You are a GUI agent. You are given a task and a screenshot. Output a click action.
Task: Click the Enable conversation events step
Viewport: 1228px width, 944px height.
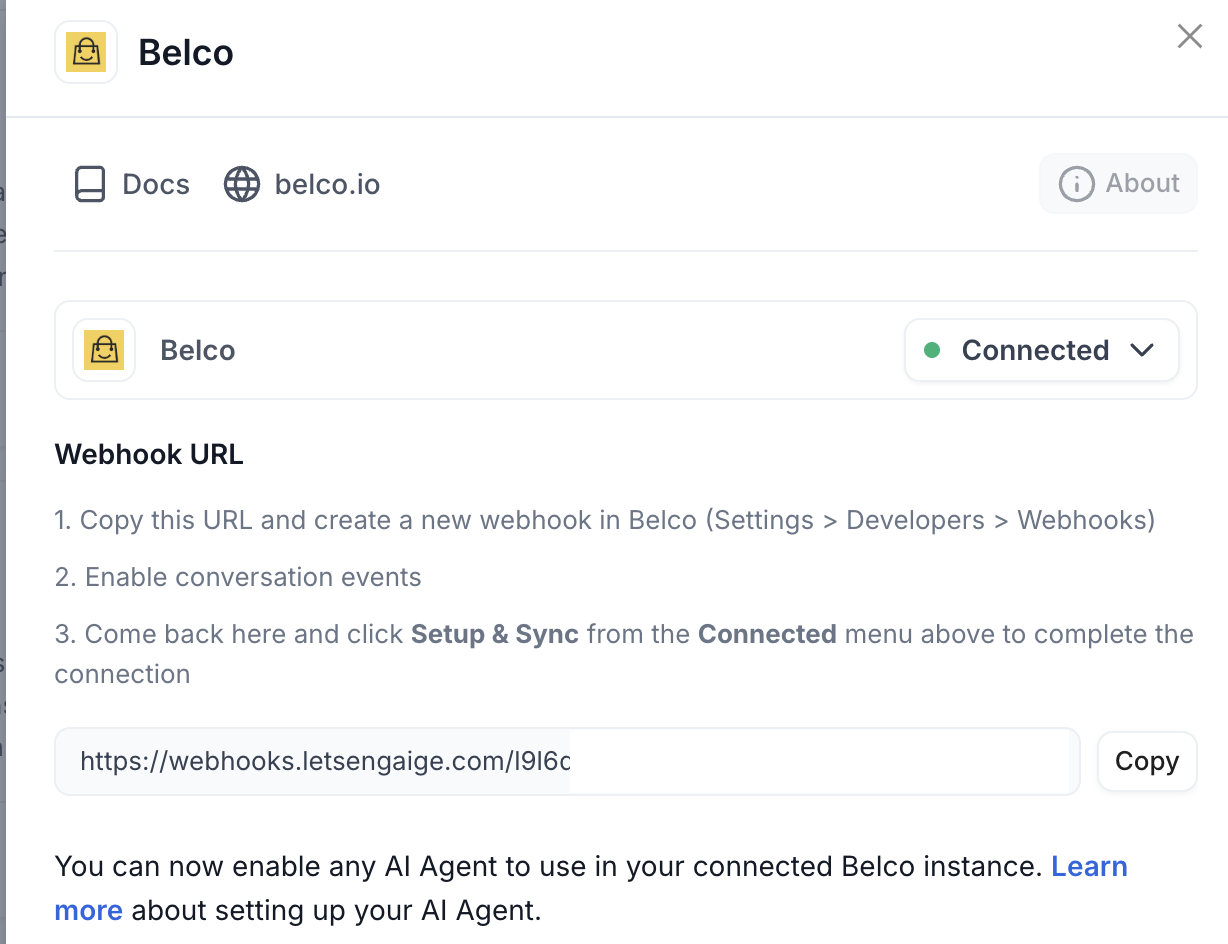pyautogui.click(x=238, y=577)
